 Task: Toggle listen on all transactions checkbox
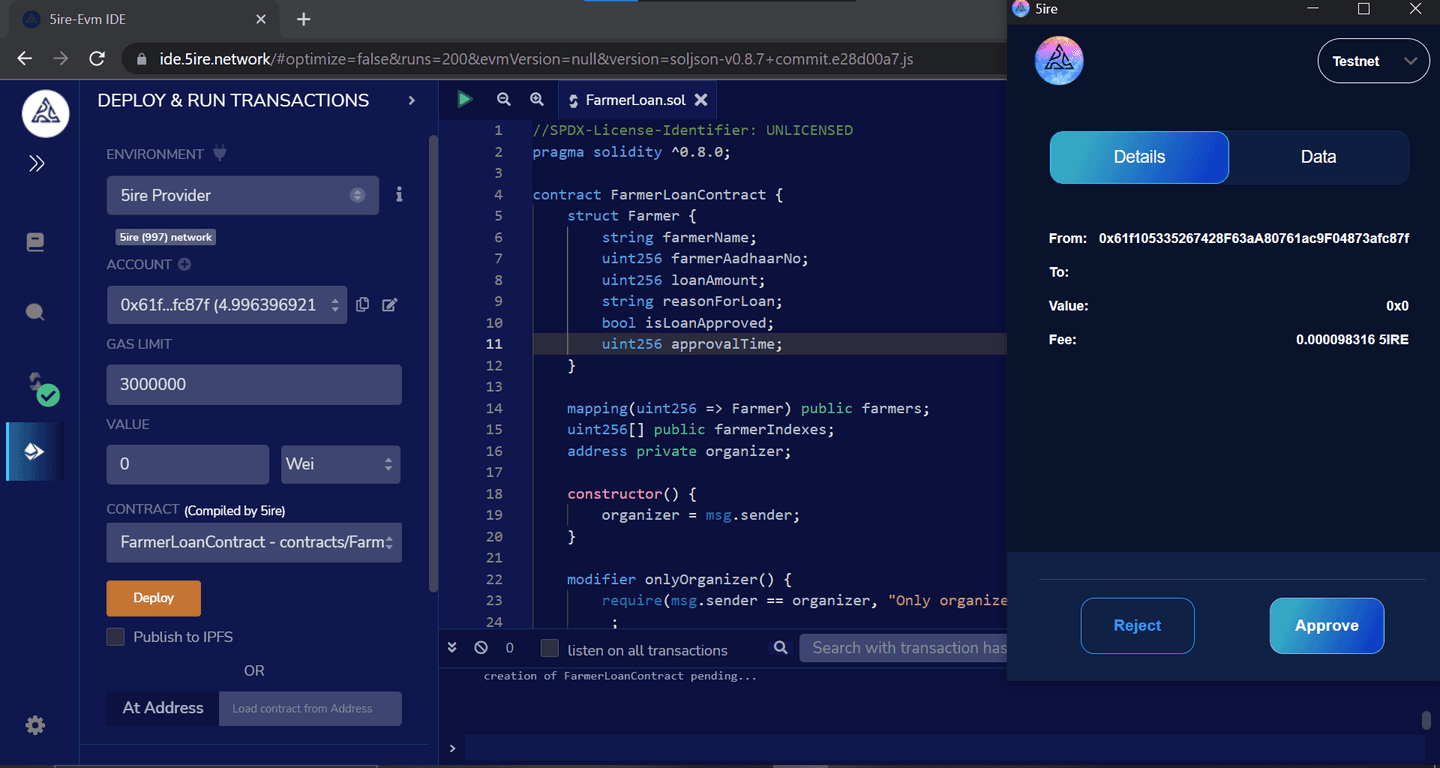point(549,649)
